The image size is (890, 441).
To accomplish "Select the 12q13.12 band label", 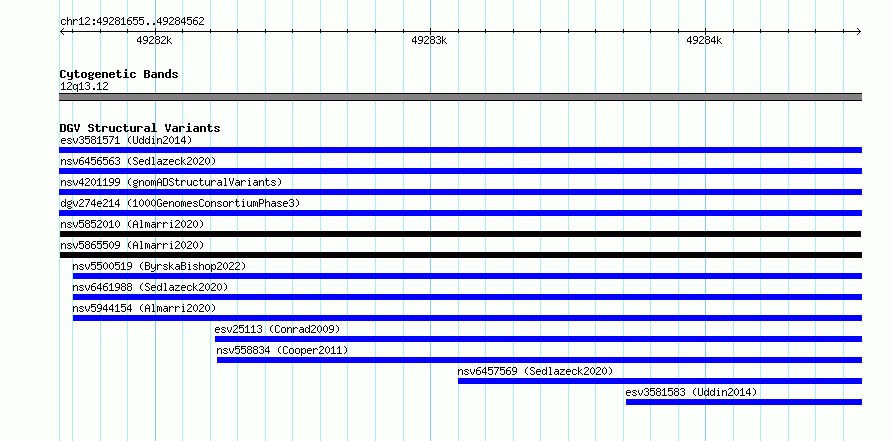I will pos(84,87).
